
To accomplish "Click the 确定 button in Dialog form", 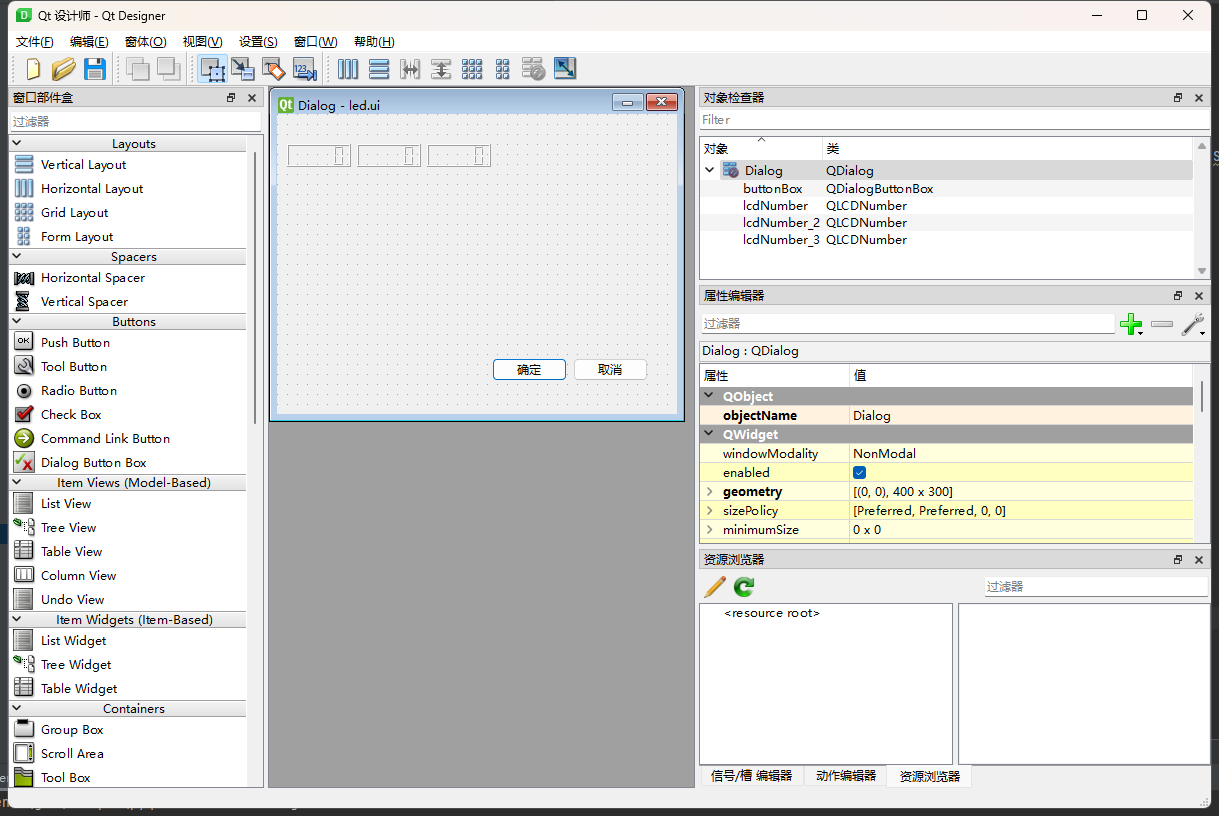I will tap(529, 370).
